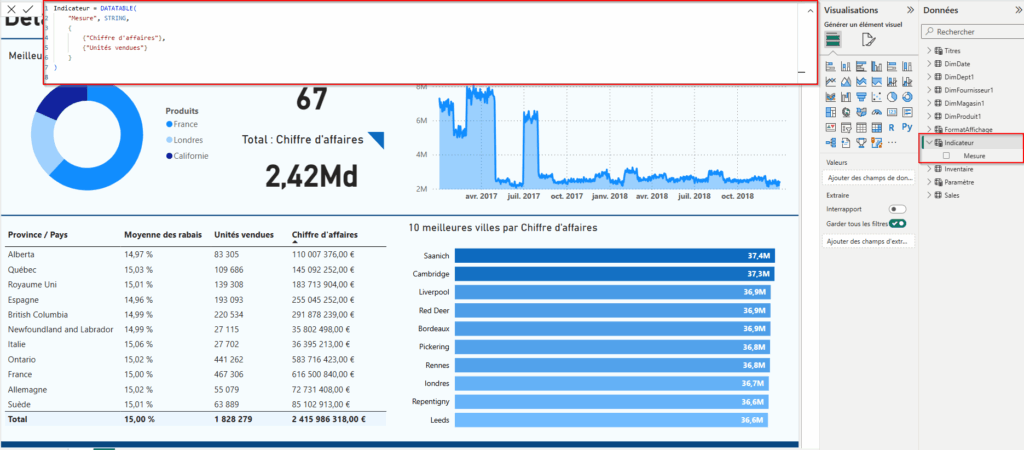The height and width of the screenshot is (450, 1024).
Task: Check the Mesure field checkbox
Action: (x=946, y=156)
